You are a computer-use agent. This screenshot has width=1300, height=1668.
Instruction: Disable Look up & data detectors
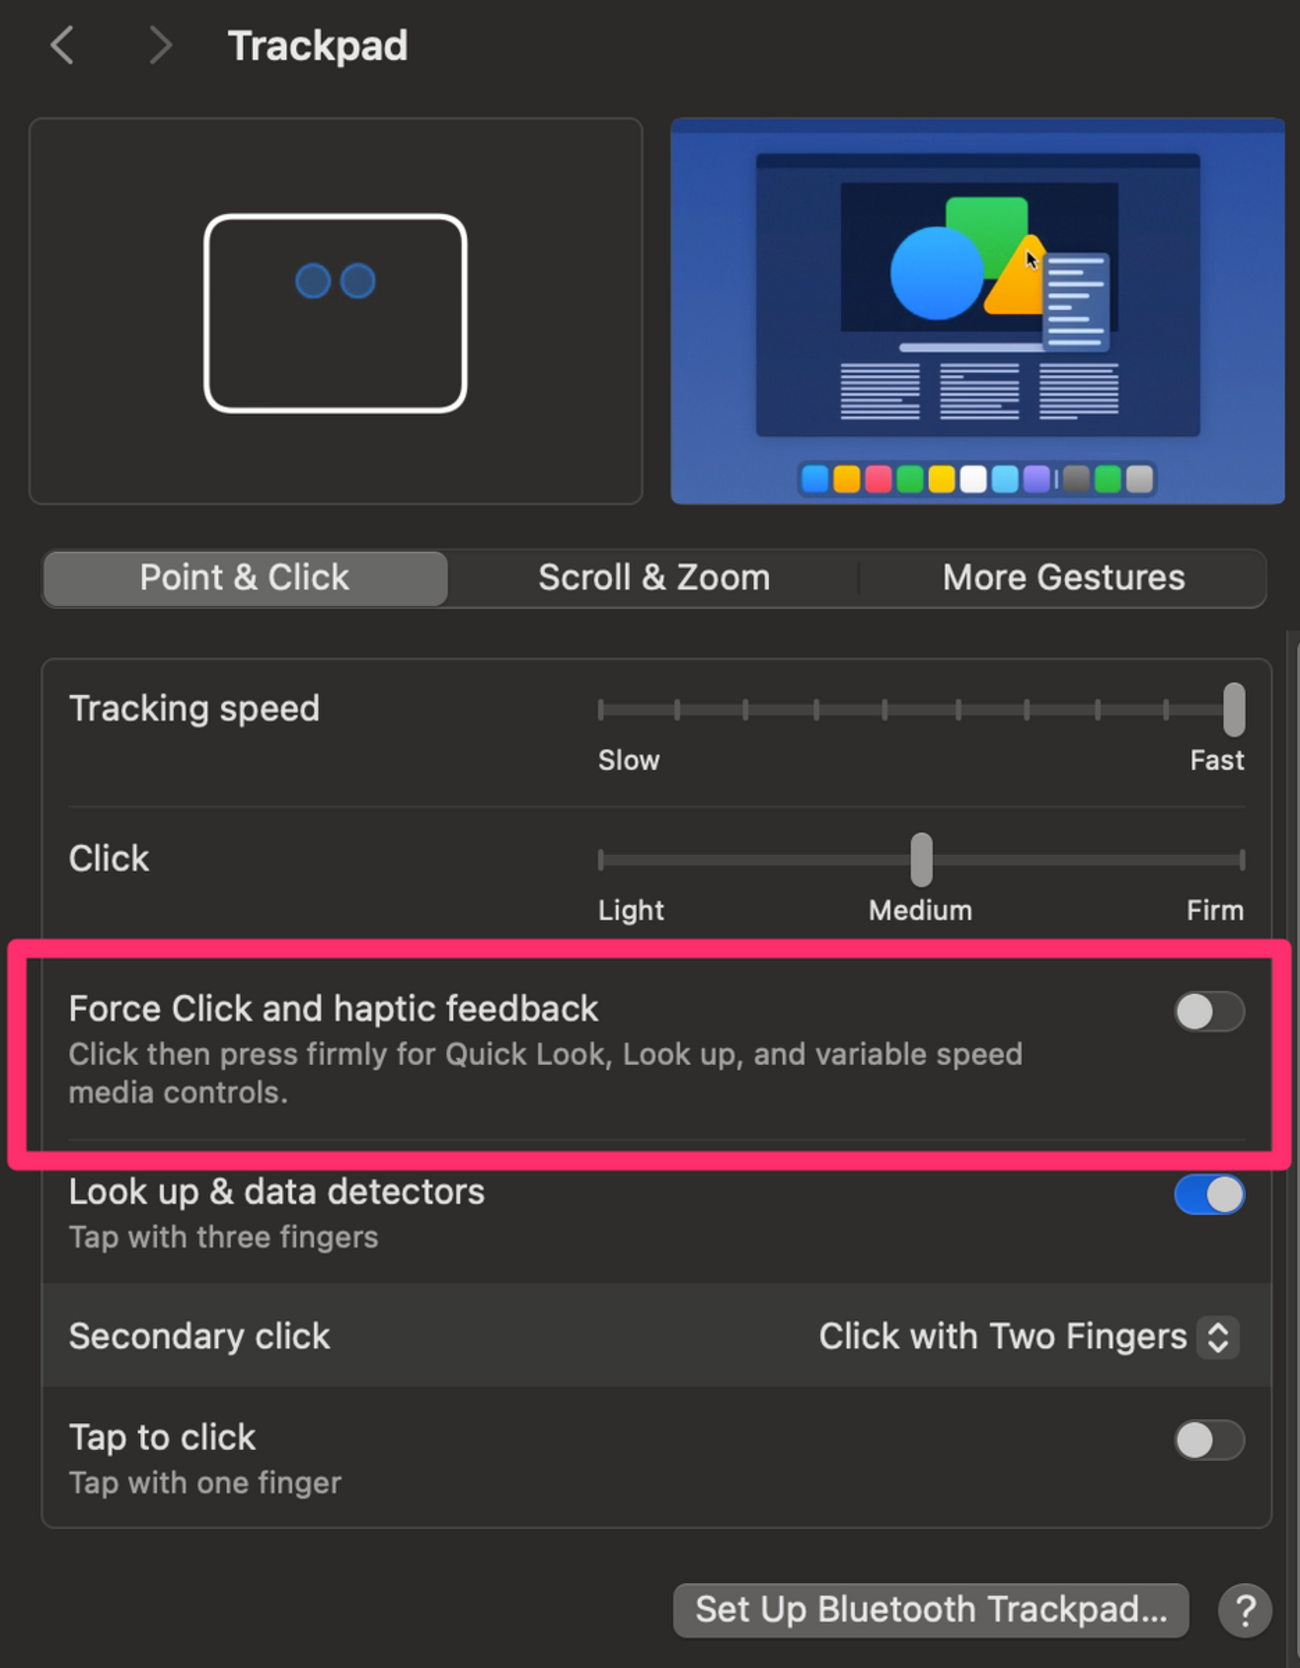click(x=1208, y=1196)
